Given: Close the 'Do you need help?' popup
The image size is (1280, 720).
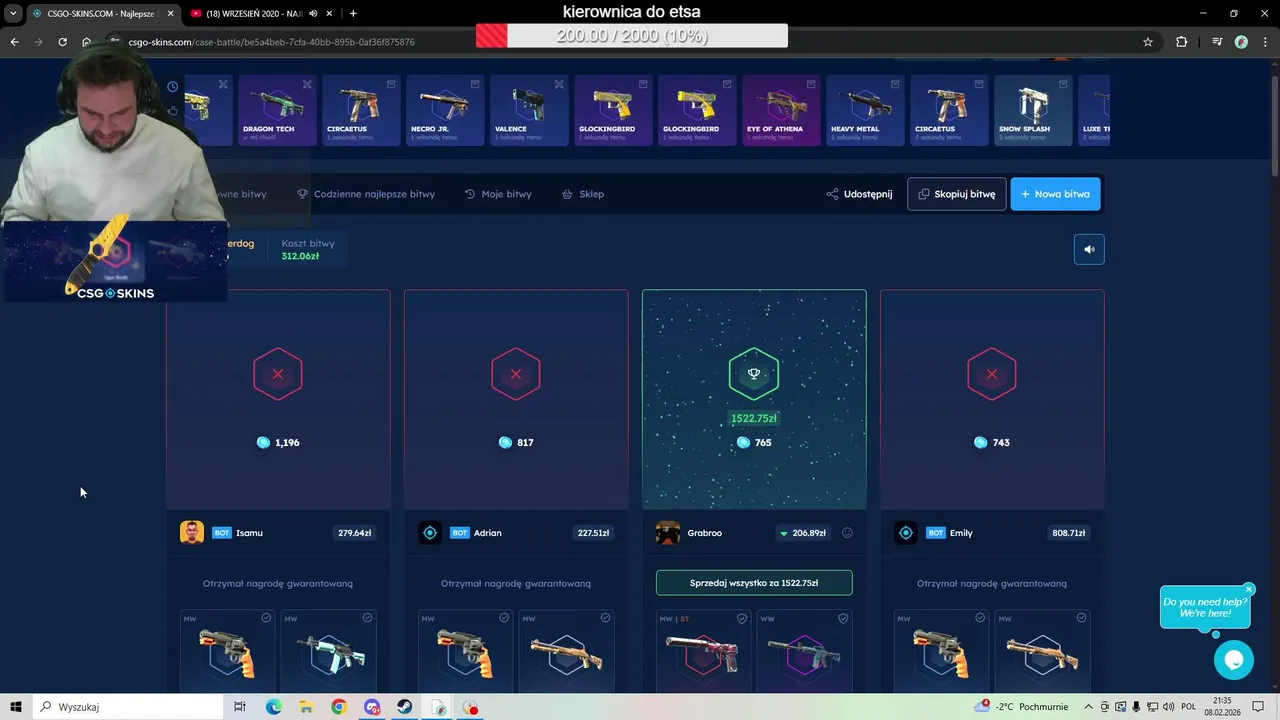Looking at the screenshot, I should point(1248,589).
